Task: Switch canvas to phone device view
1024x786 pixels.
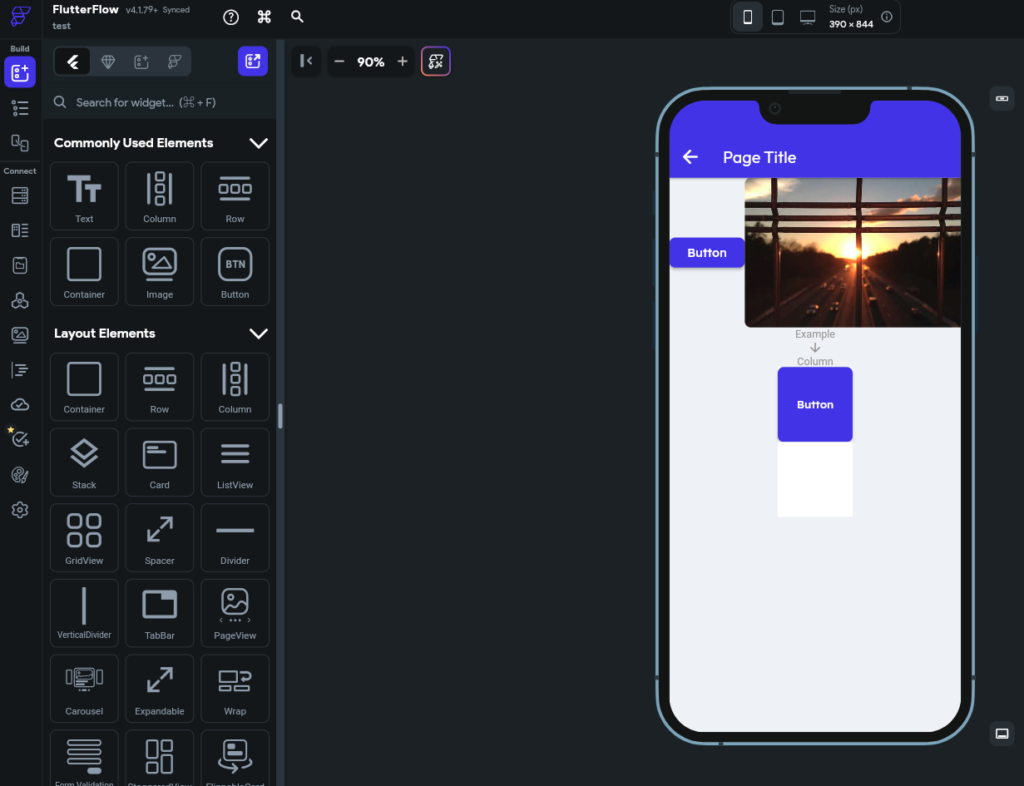Action: (x=747, y=17)
